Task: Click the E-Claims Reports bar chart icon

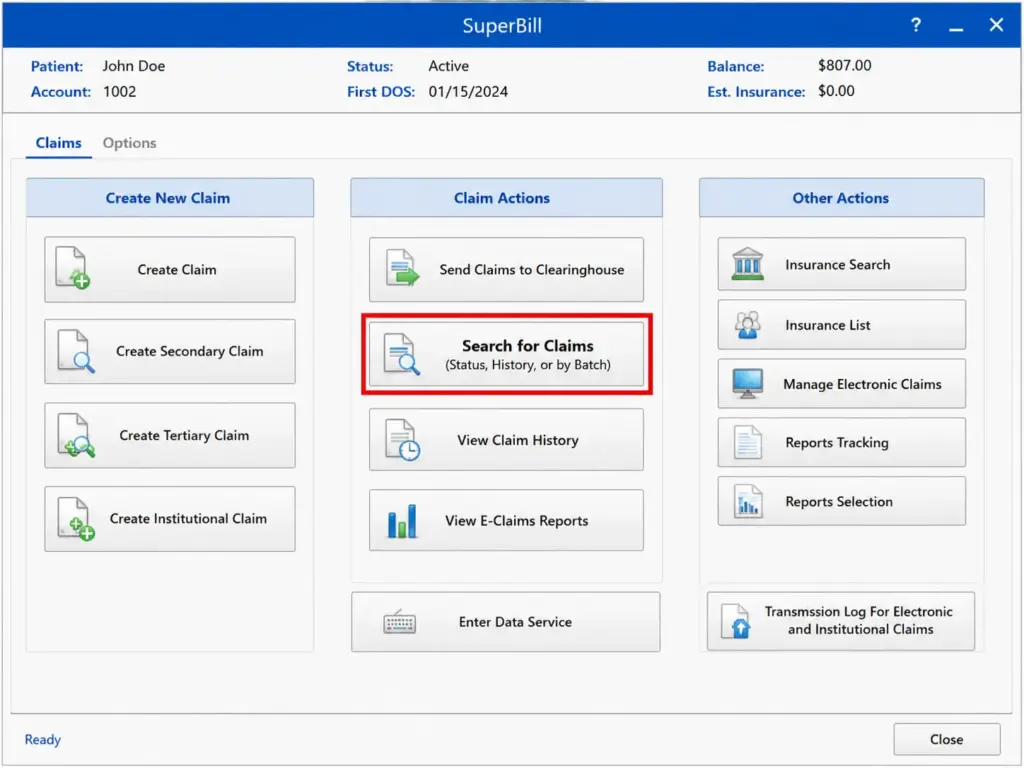Action: [402, 521]
